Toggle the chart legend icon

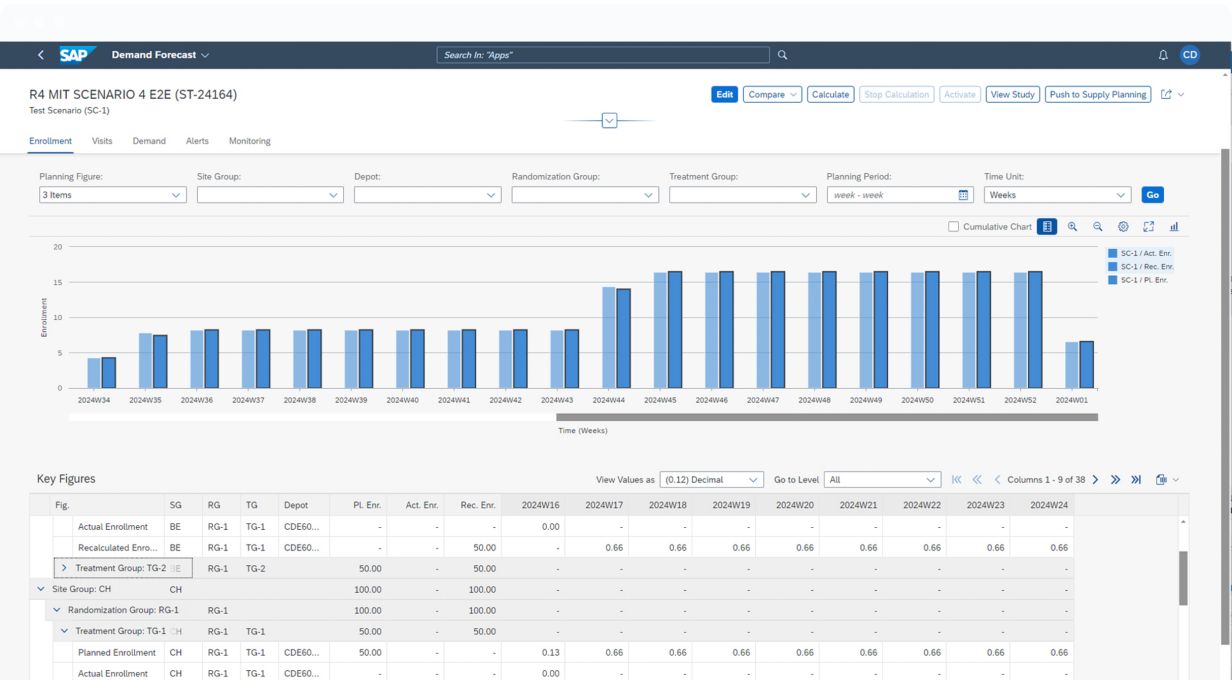(x=1046, y=227)
